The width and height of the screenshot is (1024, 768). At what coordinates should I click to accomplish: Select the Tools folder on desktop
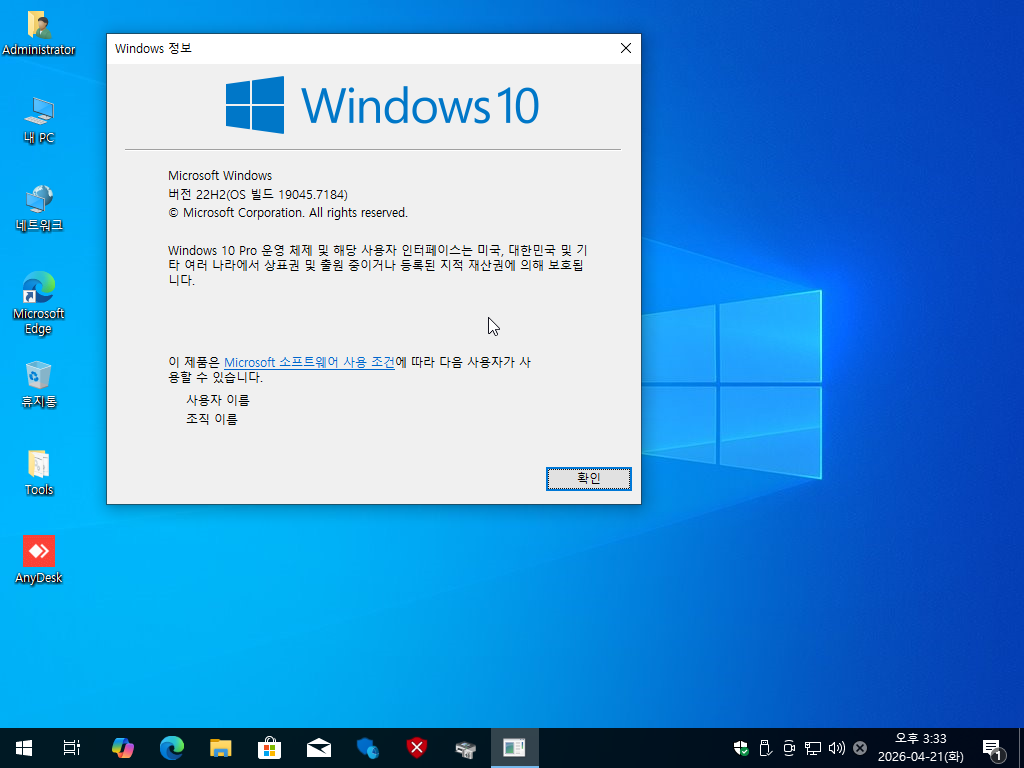tap(39, 473)
